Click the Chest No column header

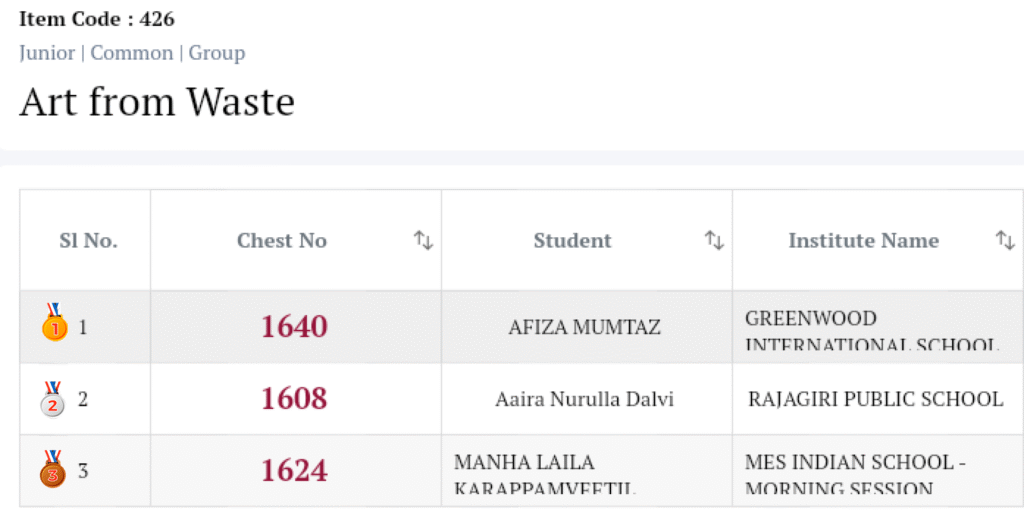[x=282, y=240]
